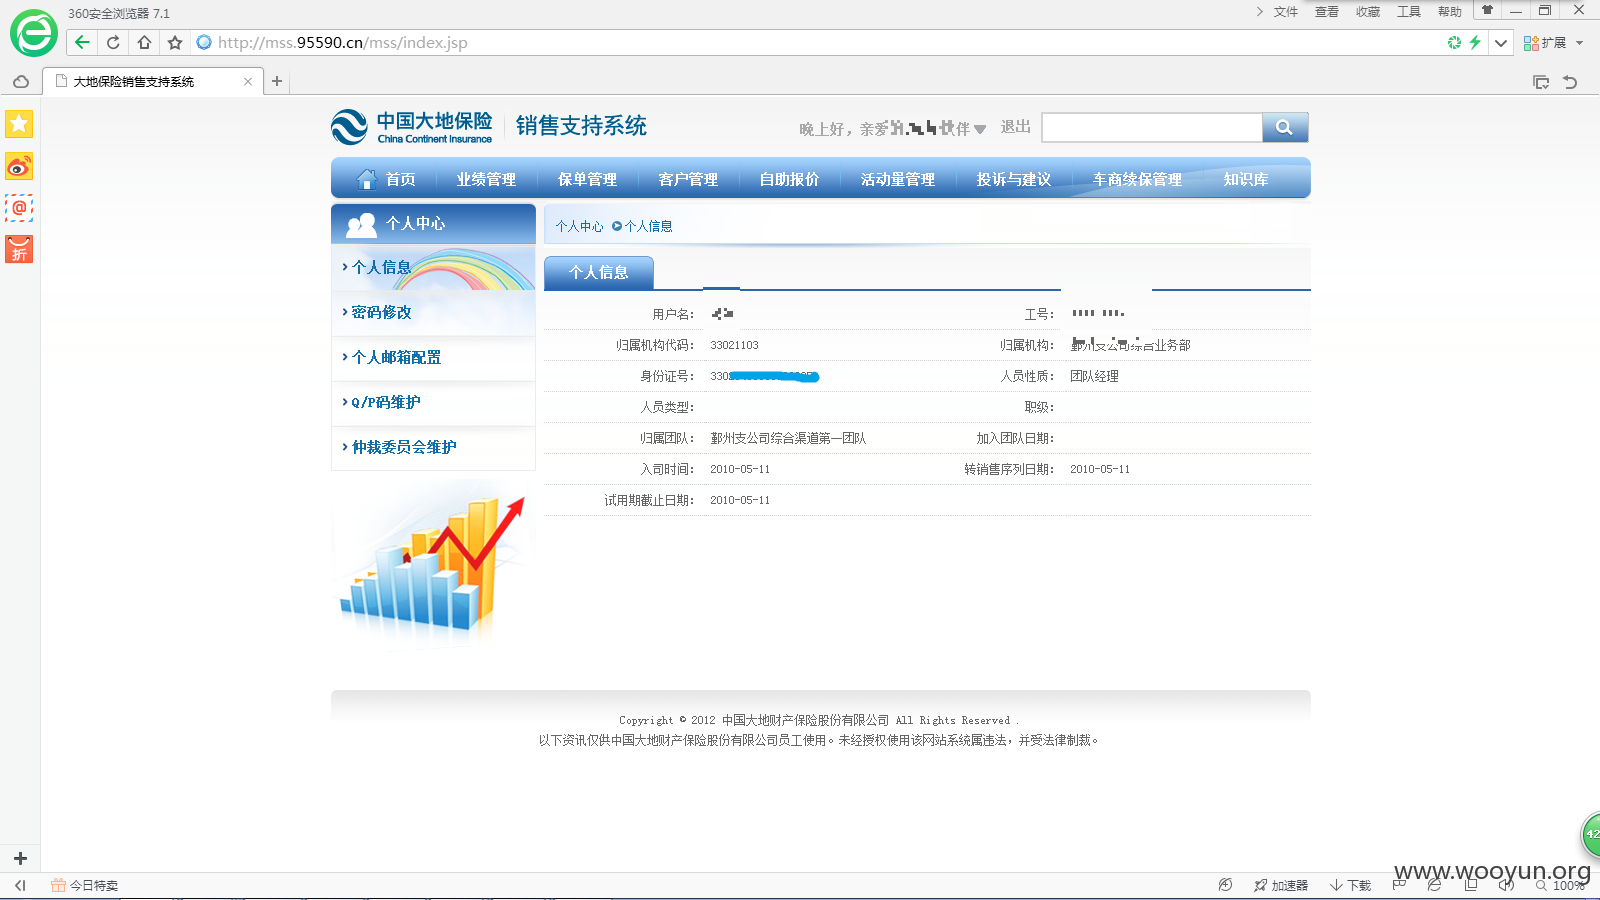Click the plus icon at sidebar bottom
The width and height of the screenshot is (1600, 900).
point(20,858)
